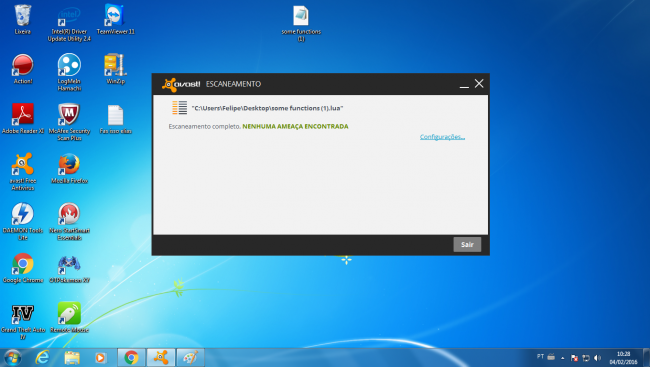Viewport: 650px width, 367px height.
Task: Launch Mozilla Firefox desktop shortcut
Action: point(69,168)
